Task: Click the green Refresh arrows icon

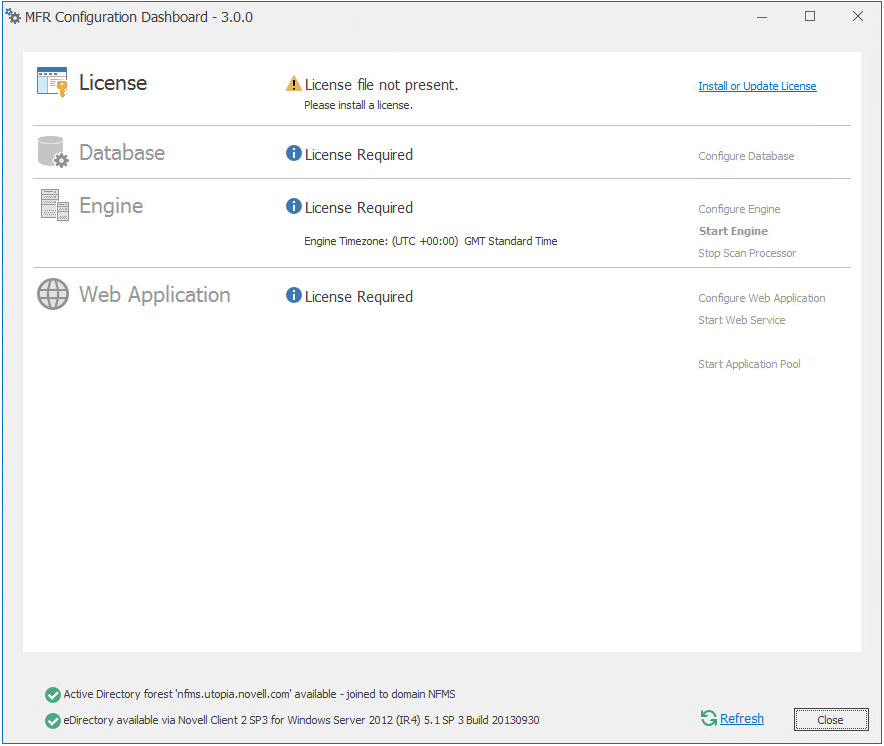Action: 709,718
